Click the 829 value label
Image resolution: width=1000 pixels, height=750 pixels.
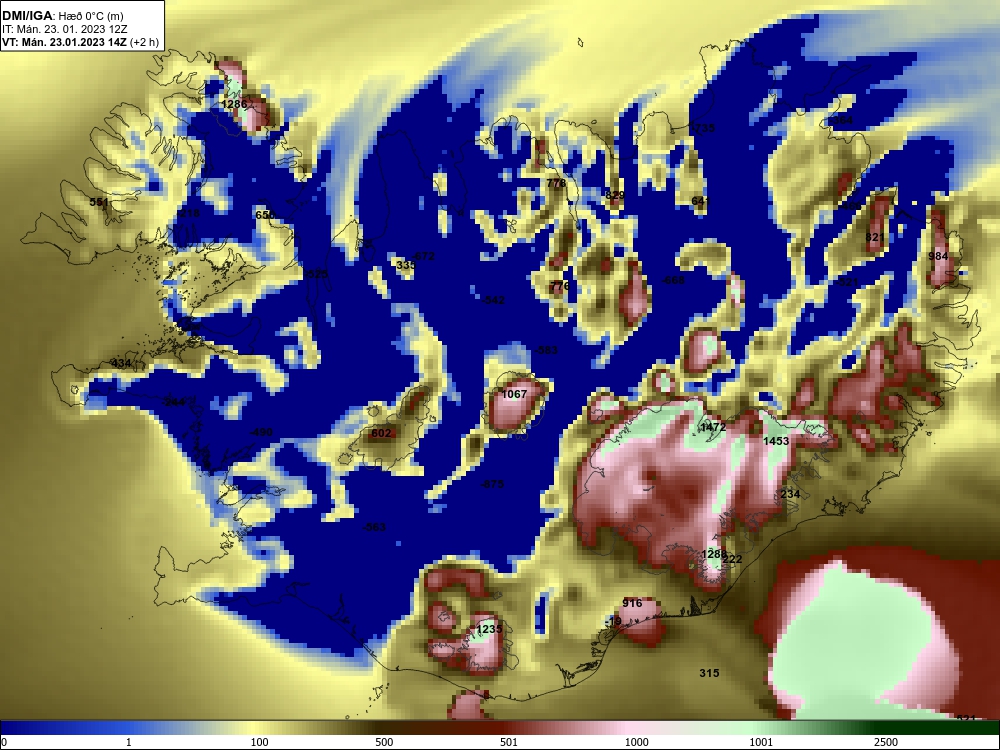point(615,195)
